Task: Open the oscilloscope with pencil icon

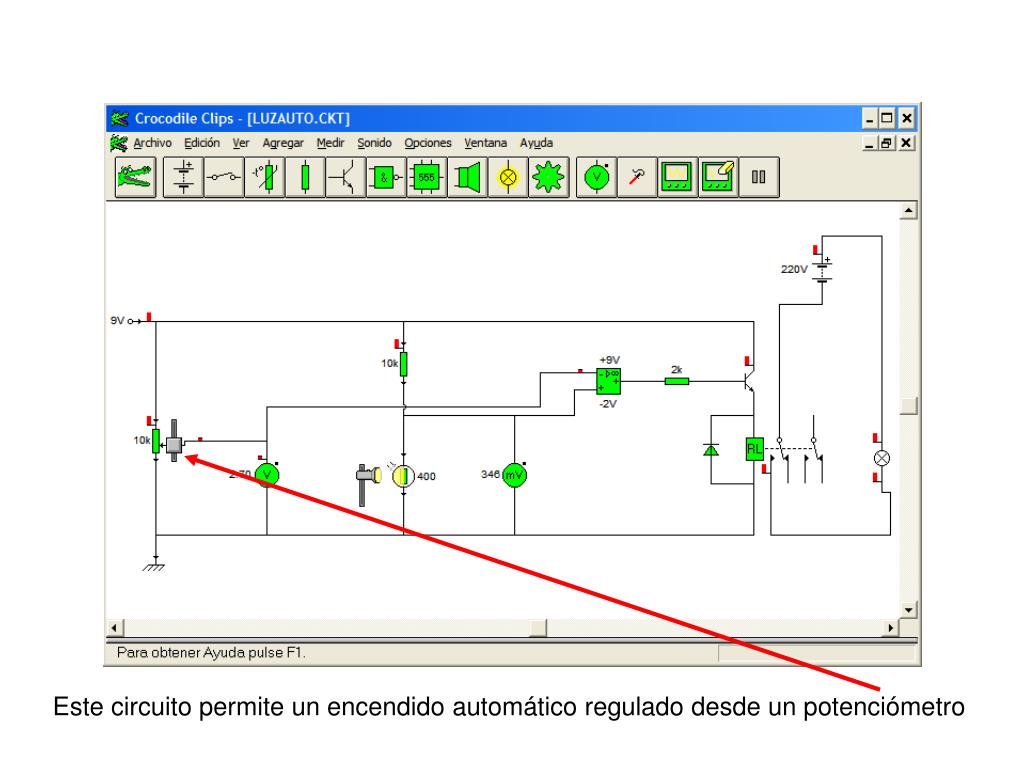Action: 718,177
